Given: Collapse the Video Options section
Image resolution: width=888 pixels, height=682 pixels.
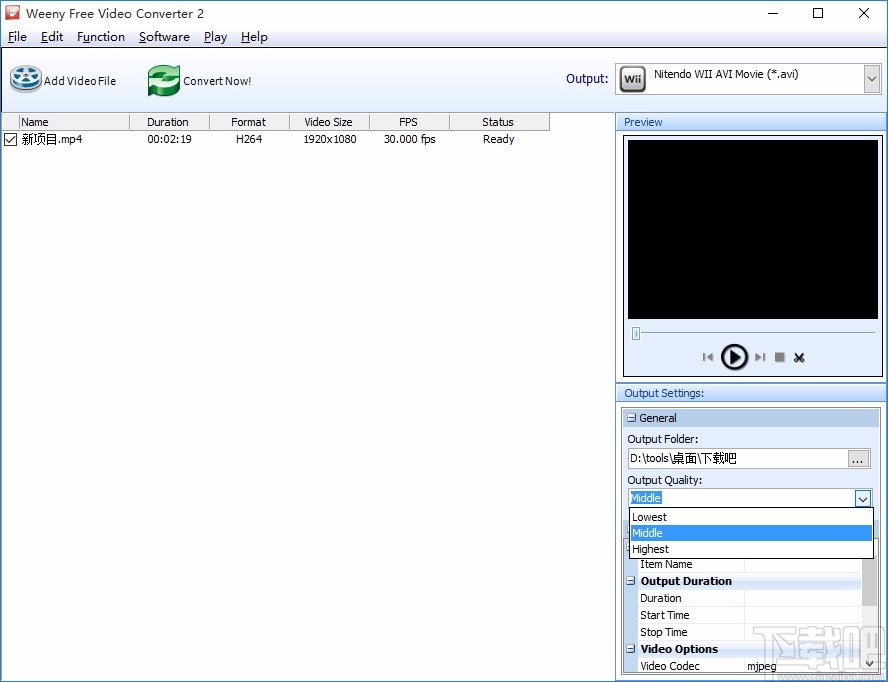Looking at the screenshot, I should (631, 649).
